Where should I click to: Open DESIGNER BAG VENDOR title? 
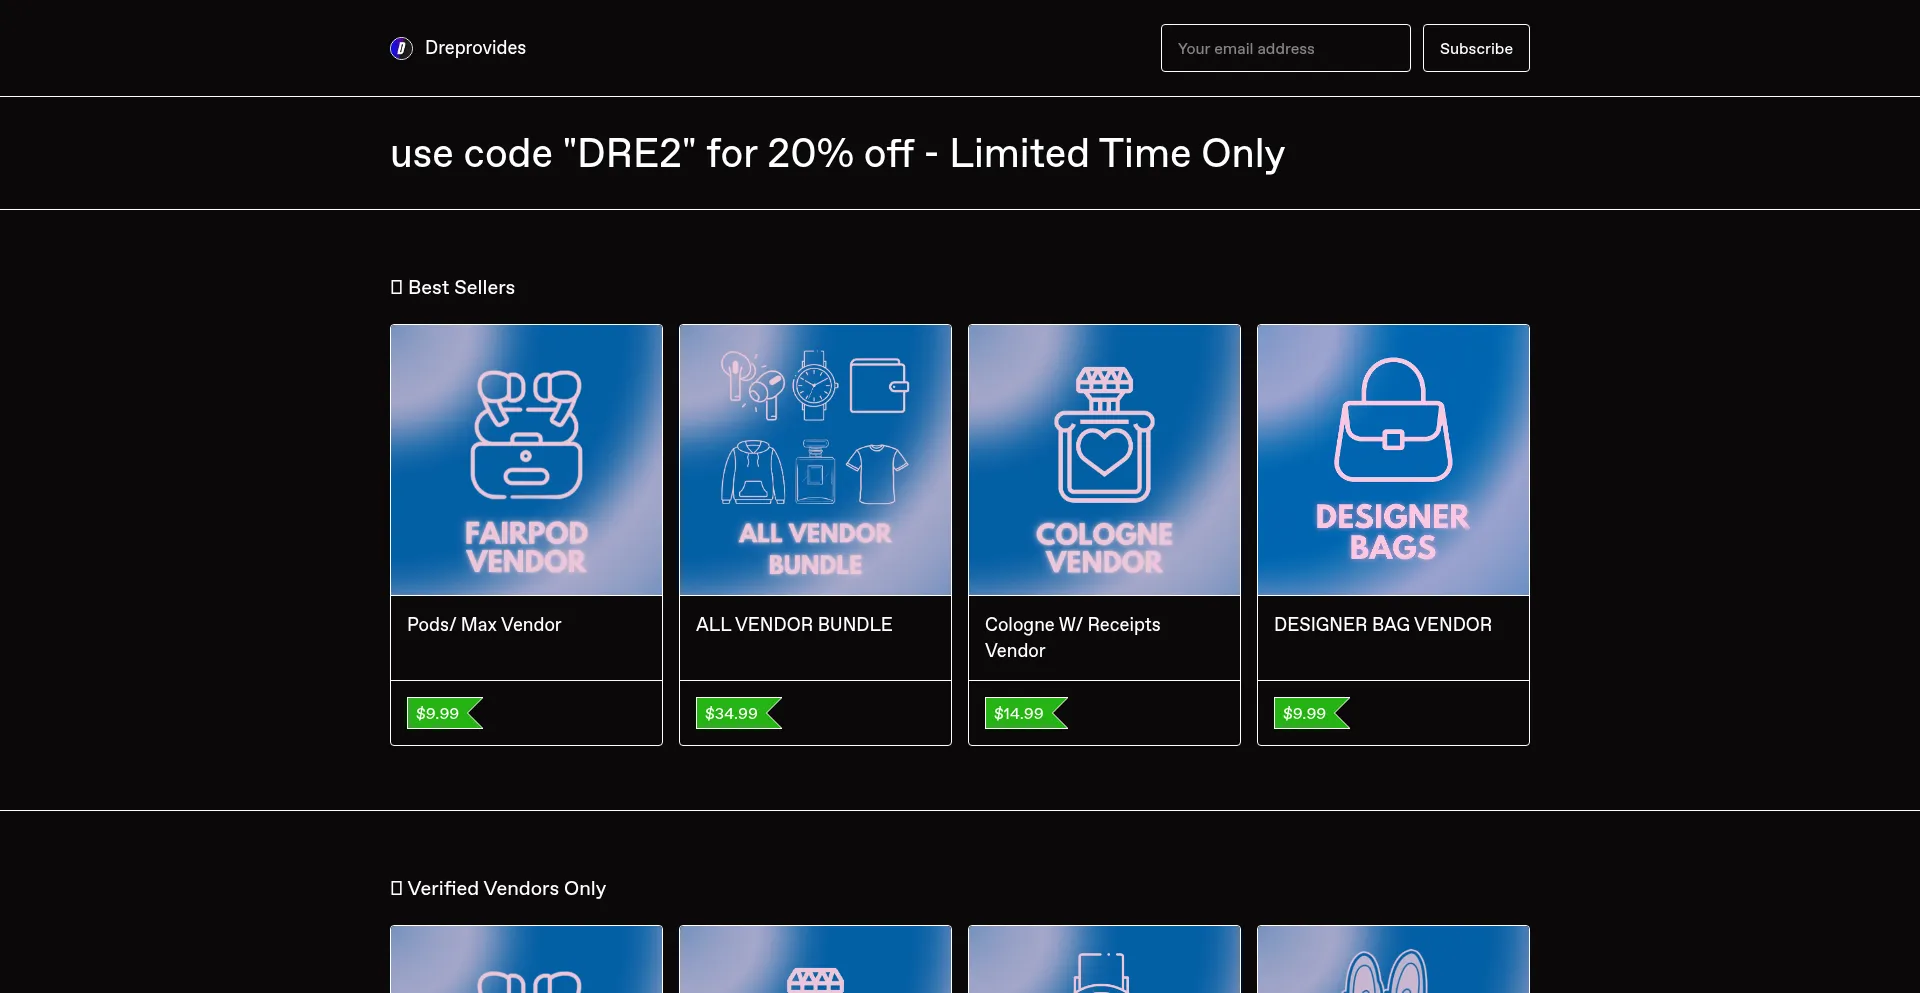[1383, 625]
